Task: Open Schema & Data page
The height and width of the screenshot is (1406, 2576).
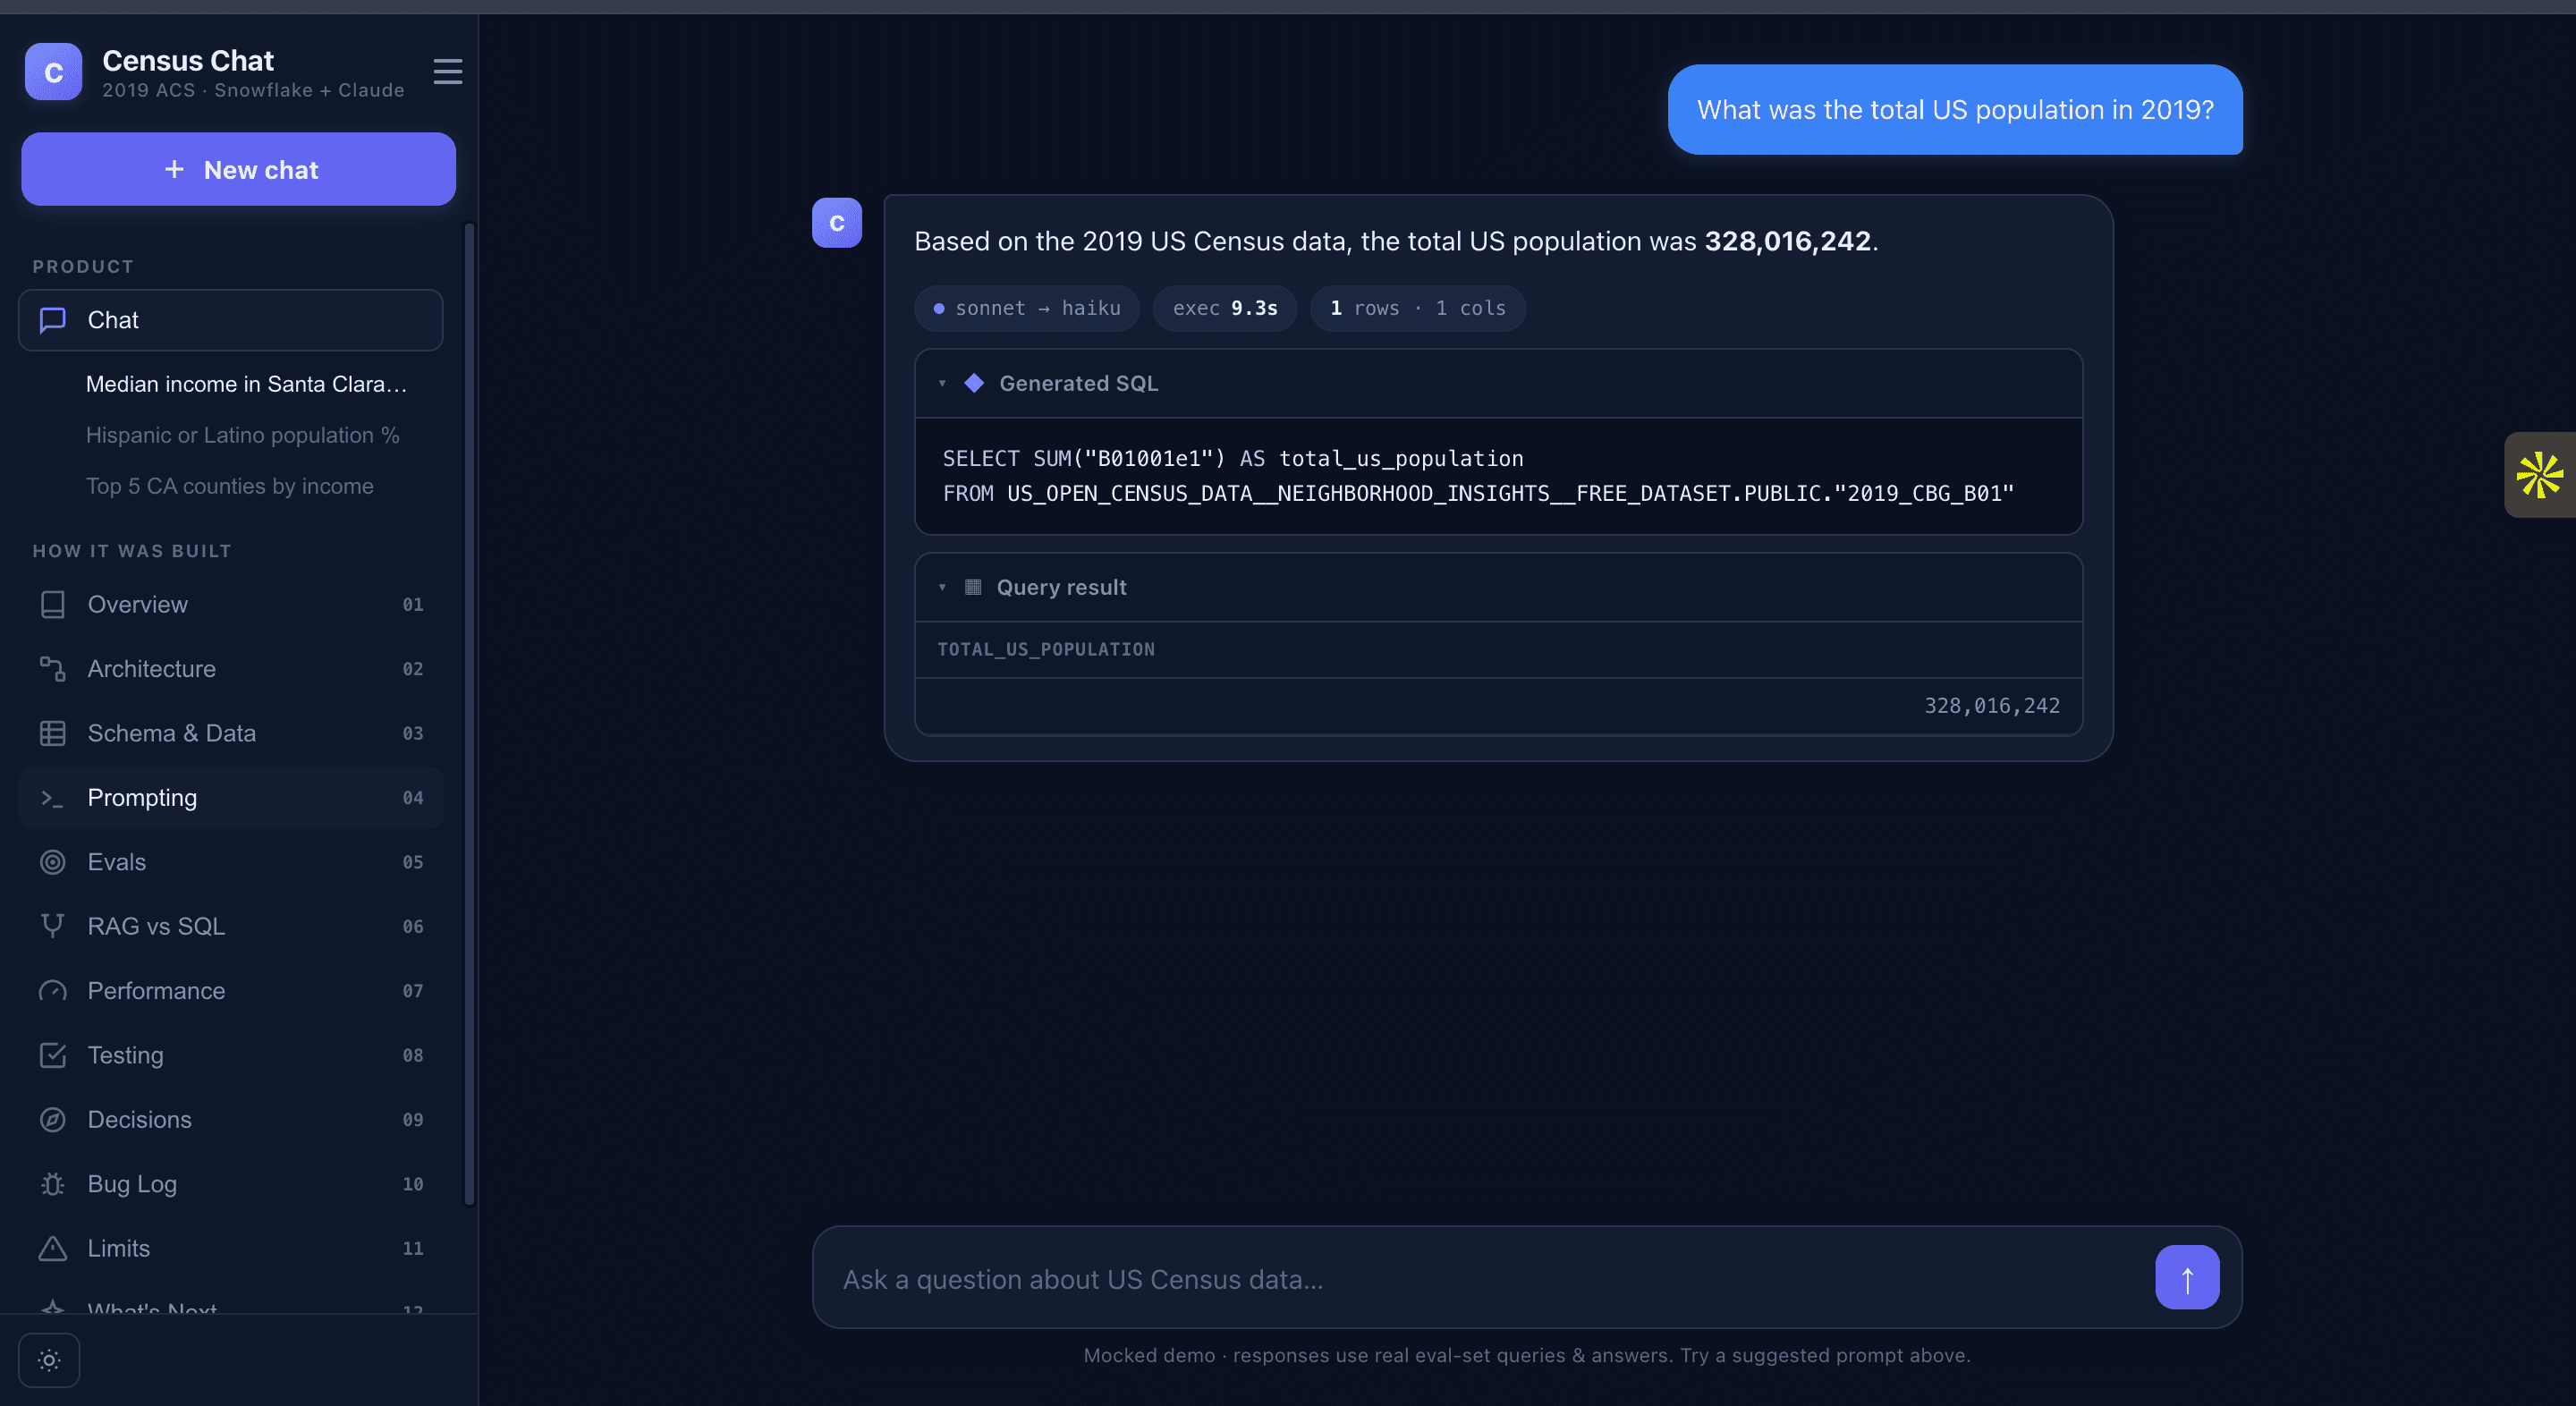Action: tap(230, 733)
